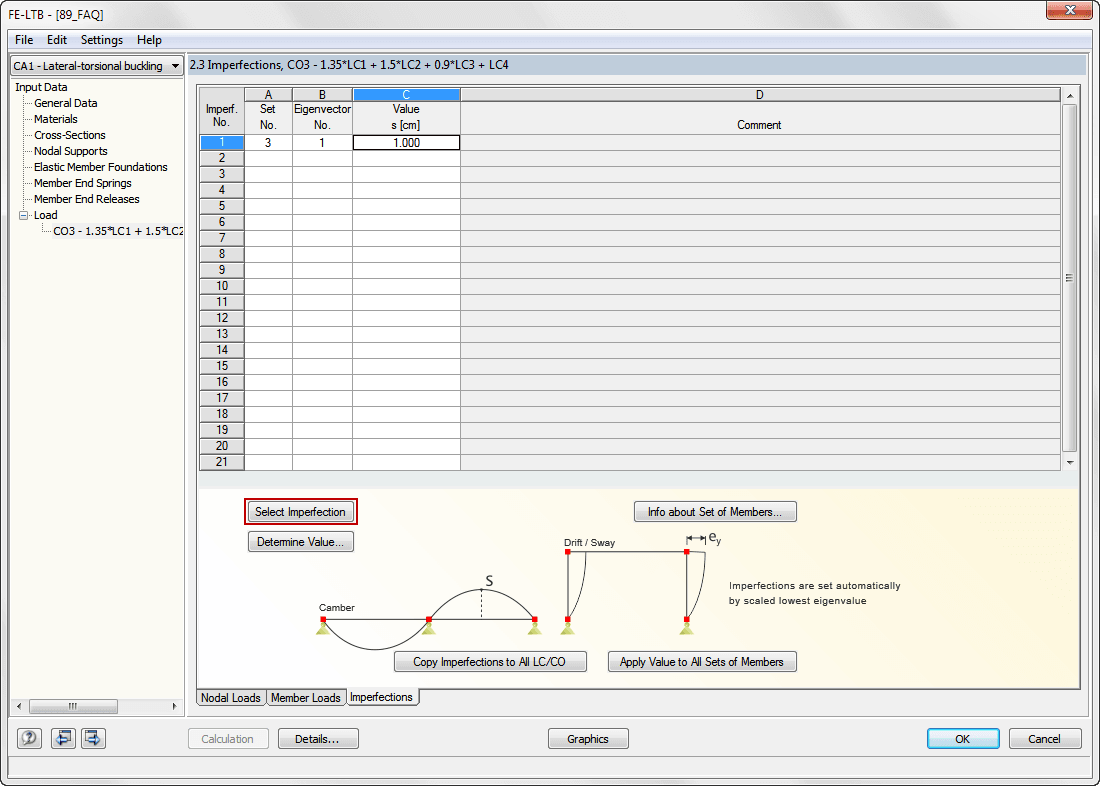Click tree panel horizontal scrollbar thumb
1100x786 pixels.
click(x=73, y=706)
